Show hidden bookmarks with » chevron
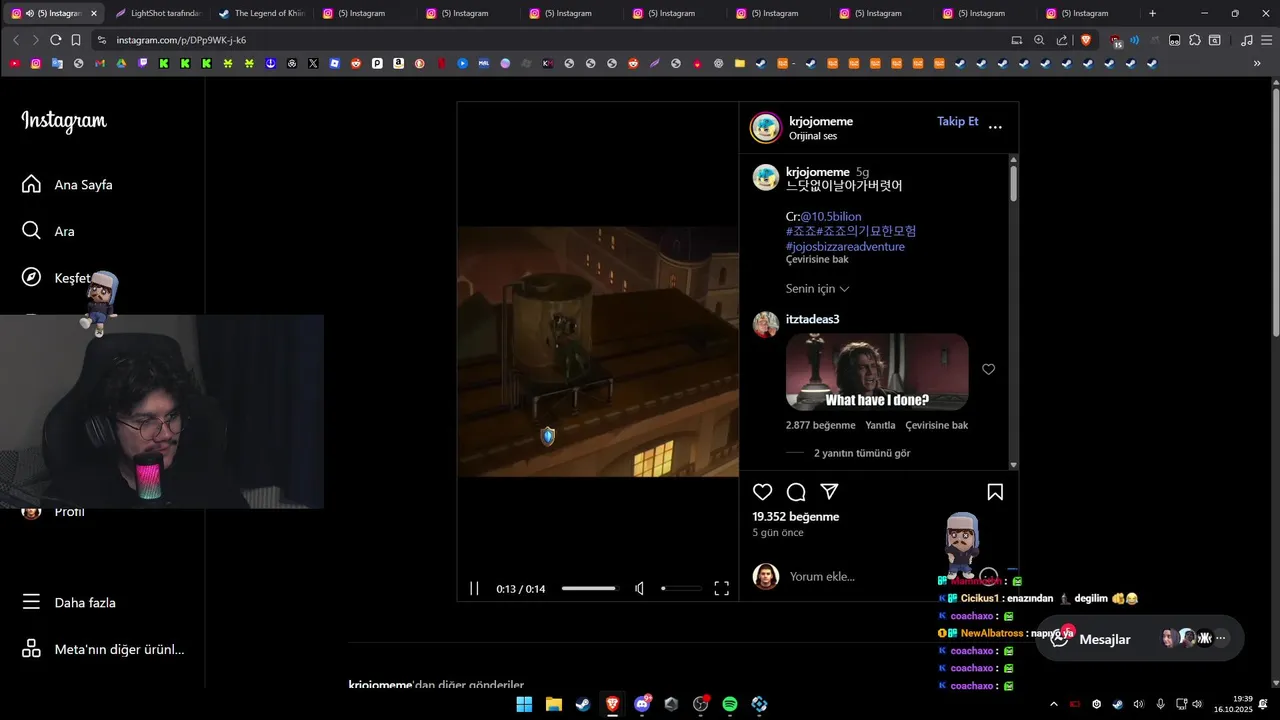Screen dimensions: 1280x720 (1257, 63)
